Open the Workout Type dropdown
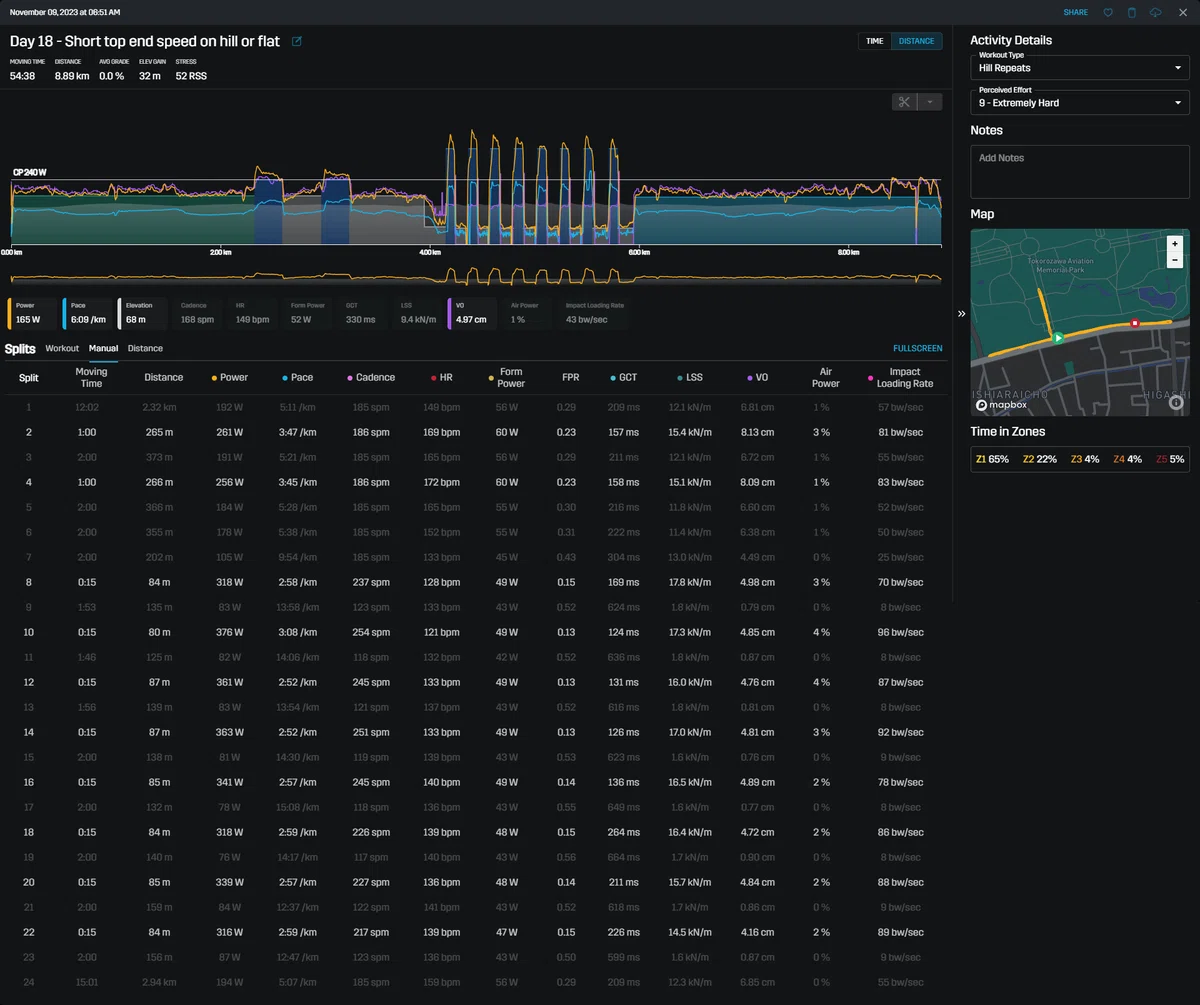The image size is (1200, 1005). click(x=1080, y=67)
